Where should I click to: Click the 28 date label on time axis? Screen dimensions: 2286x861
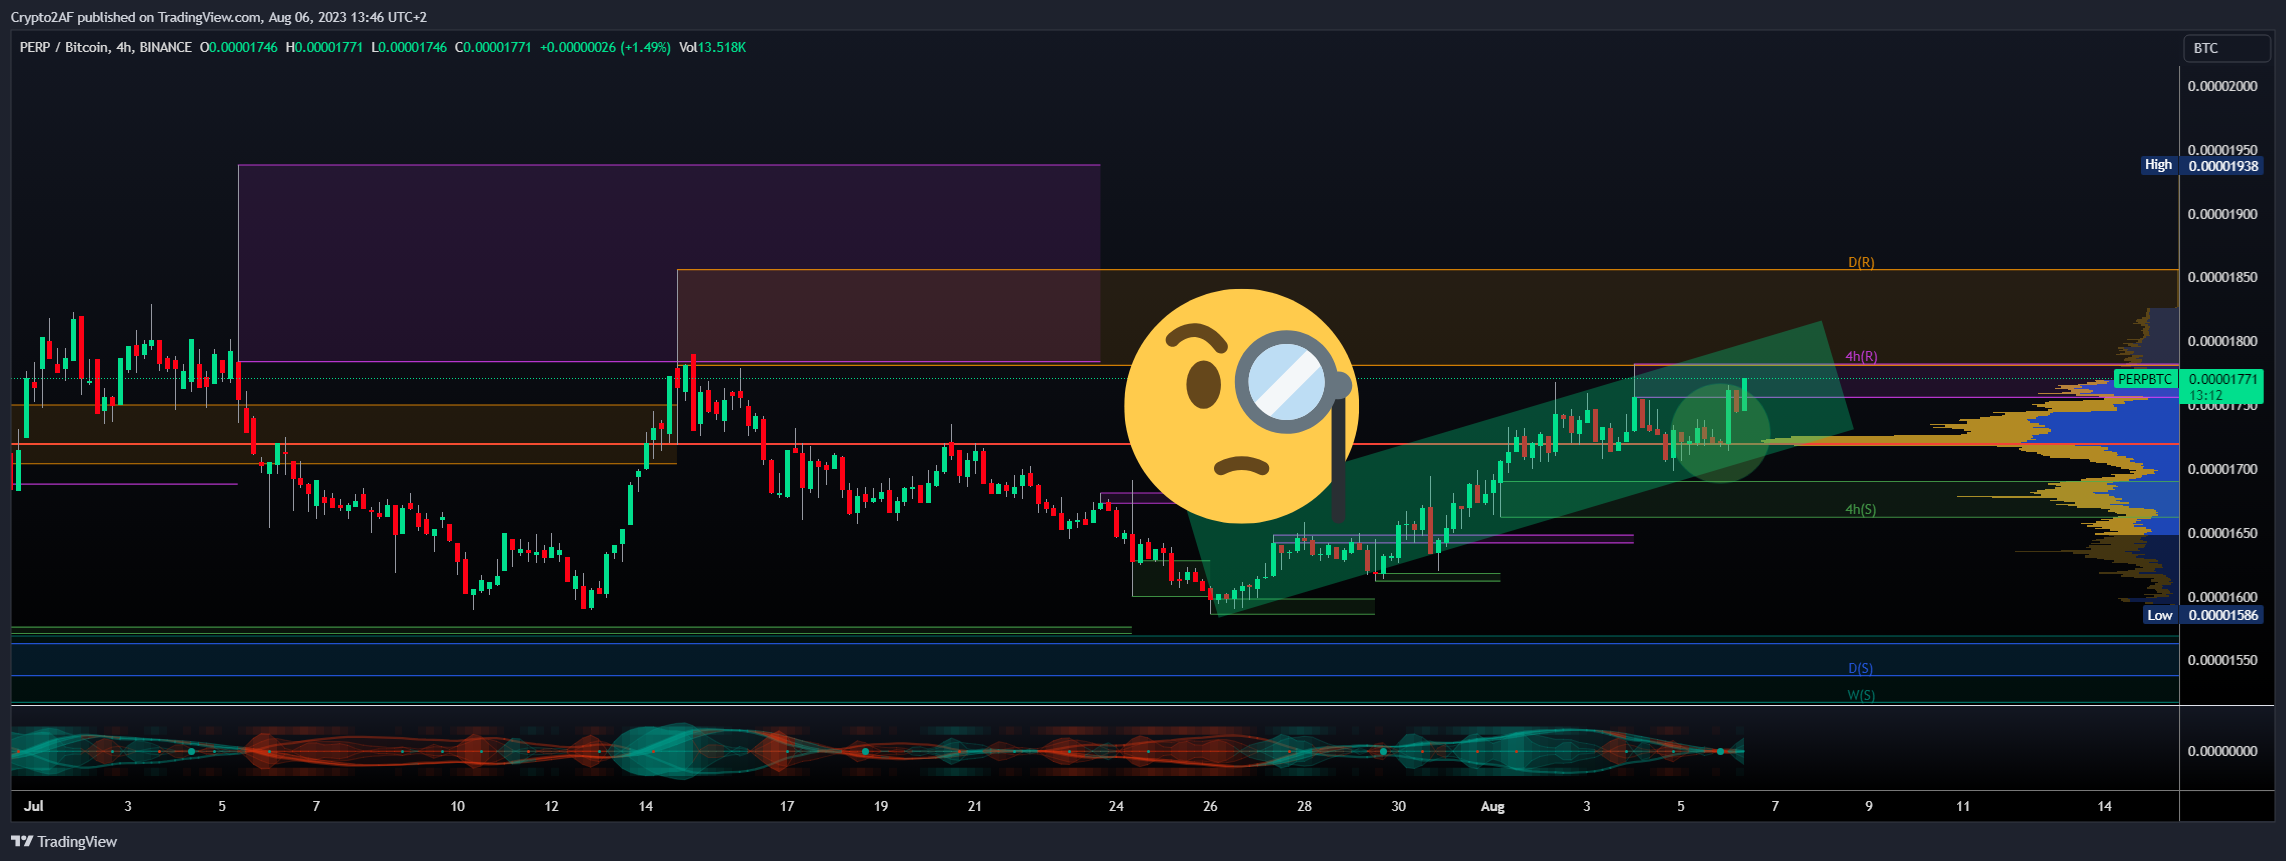[1304, 806]
